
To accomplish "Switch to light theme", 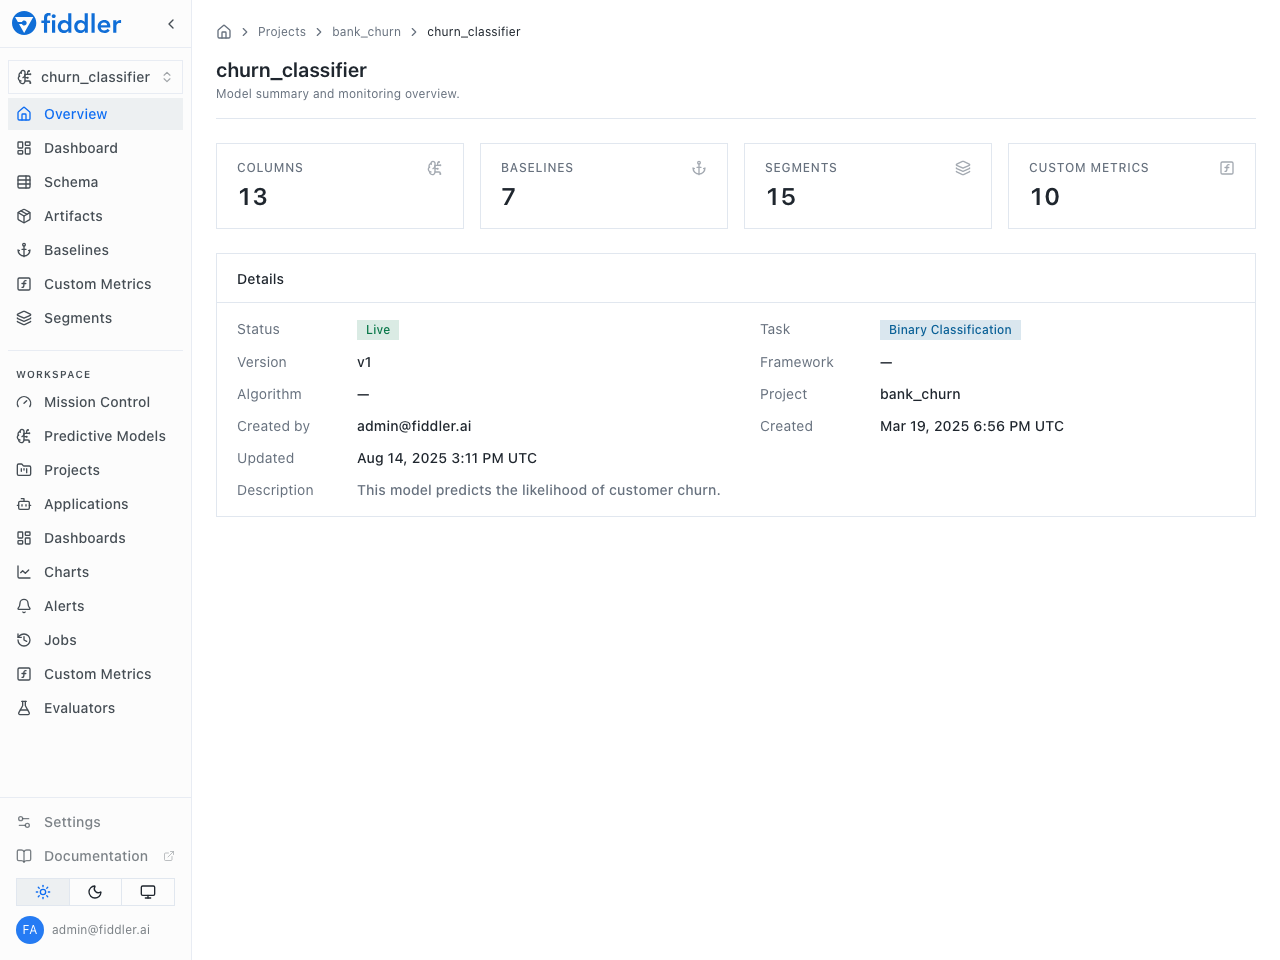I will point(43,892).
